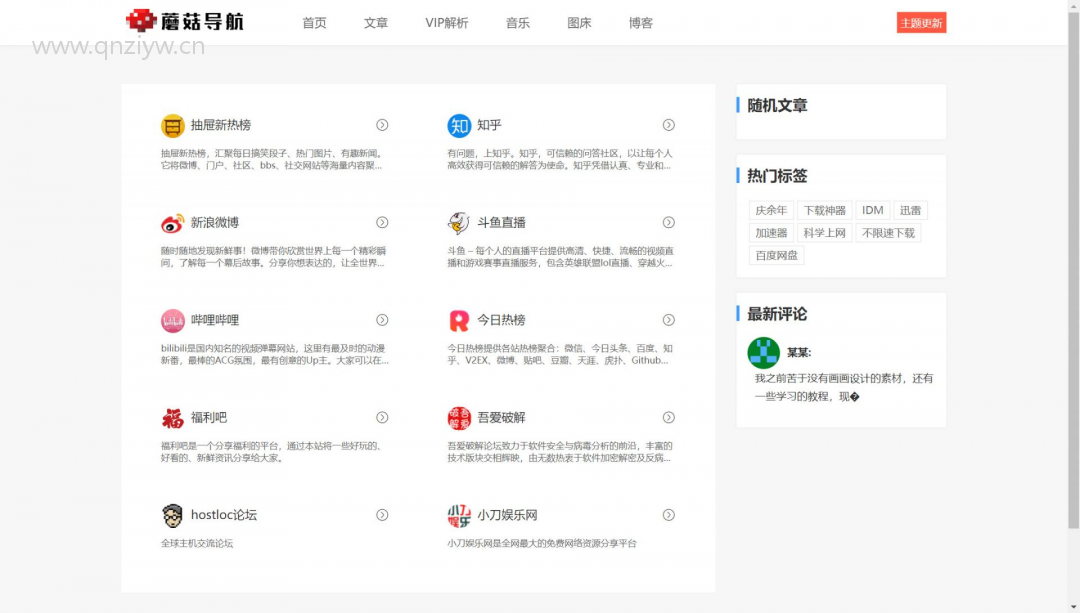This screenshot has height=613, width=1080.
Task: Click arrow circle beside 新浪微博
Action: [382, 222]
